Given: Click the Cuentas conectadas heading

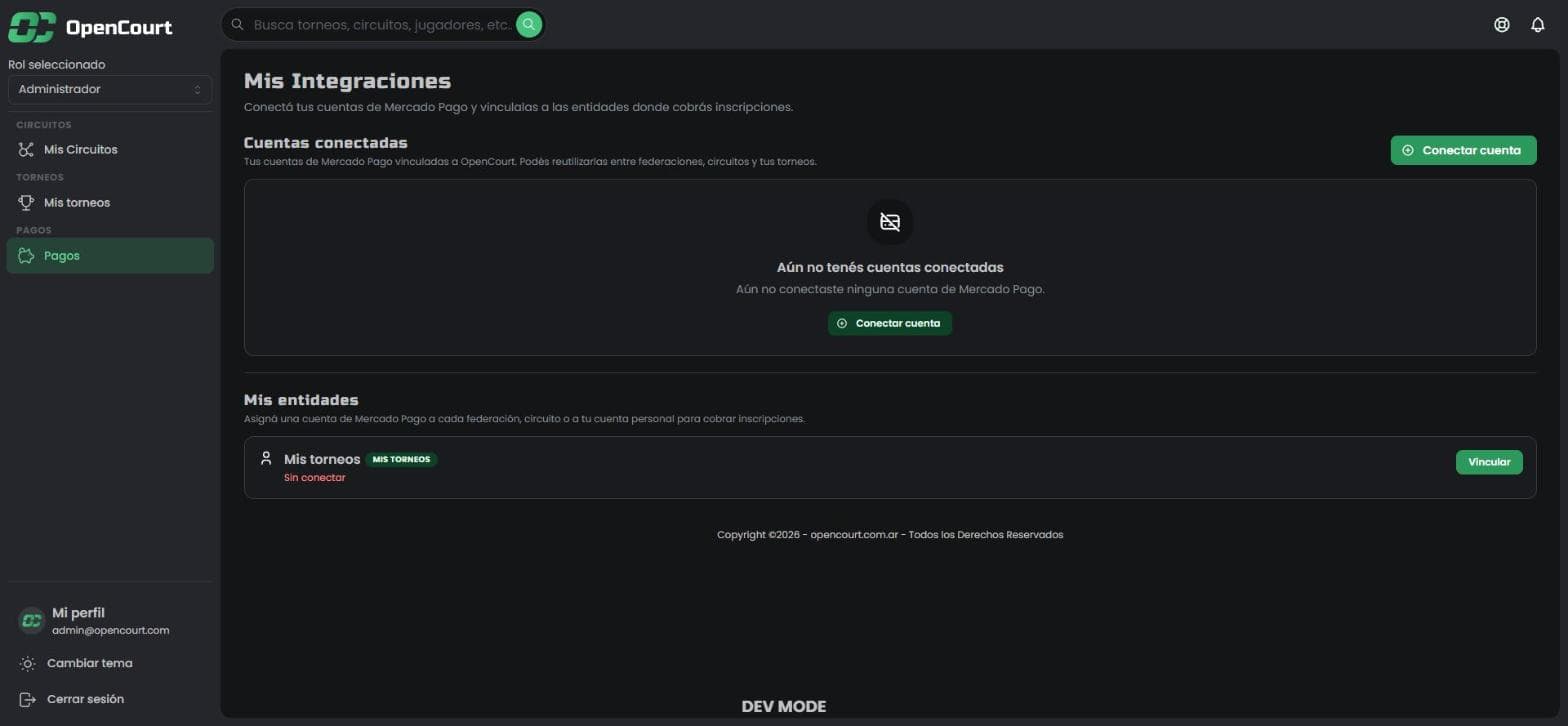Looking at the screenshot, I should [326, 143].
